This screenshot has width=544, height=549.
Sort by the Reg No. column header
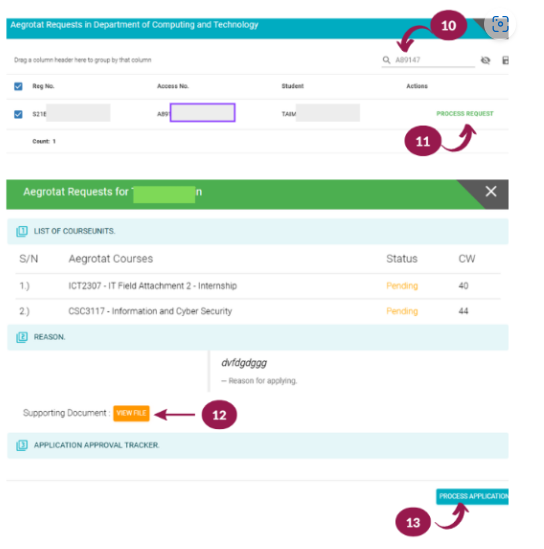pyautogui.click(x=43, y=86)
